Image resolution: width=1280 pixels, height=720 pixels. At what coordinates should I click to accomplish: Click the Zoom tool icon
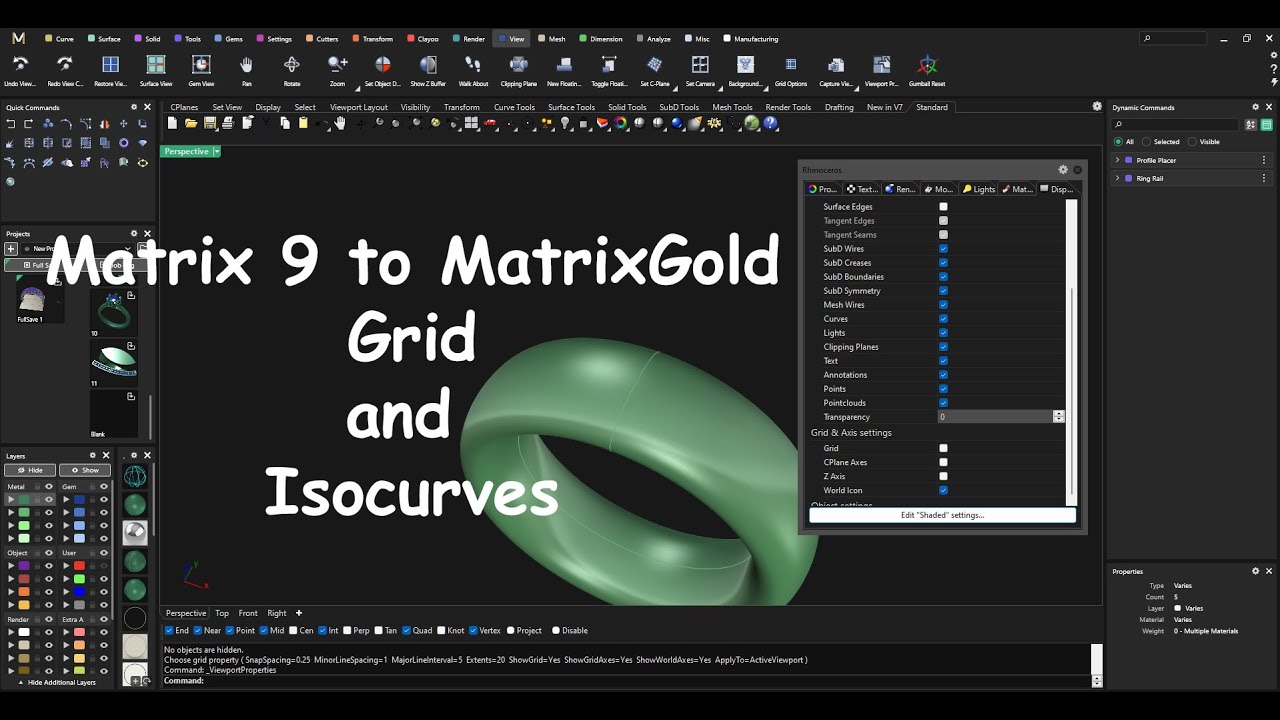[x=338, y=64]
